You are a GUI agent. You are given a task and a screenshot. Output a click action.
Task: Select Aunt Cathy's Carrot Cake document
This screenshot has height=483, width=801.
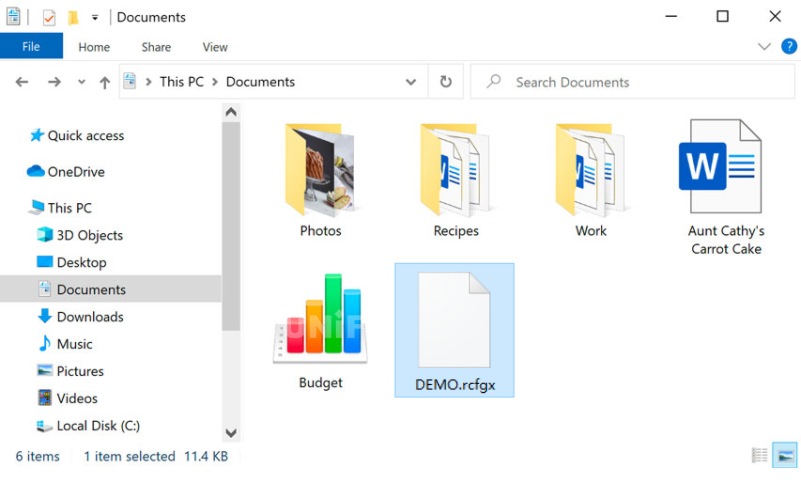click(x=726, y=187)
